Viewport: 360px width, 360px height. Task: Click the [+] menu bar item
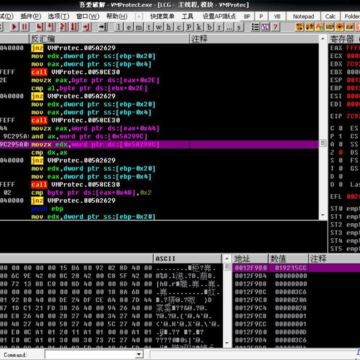click(x=139, y=16)
